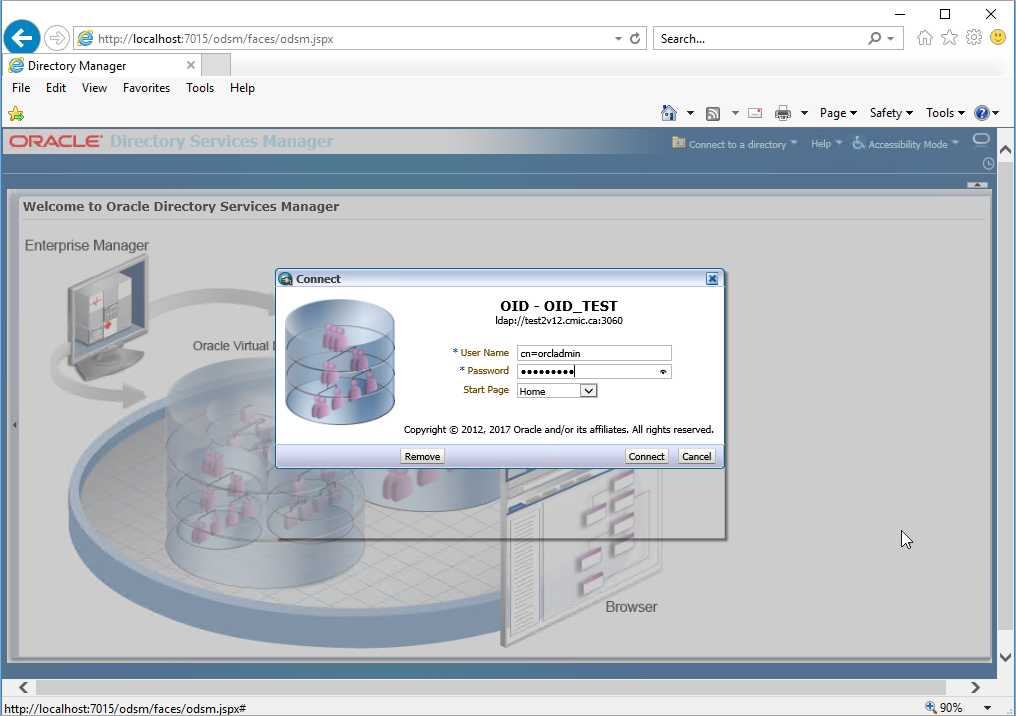Screen dimensions: 1016x716
Task: Click the browser Forward arrow button
Action: tap(57, 38)
